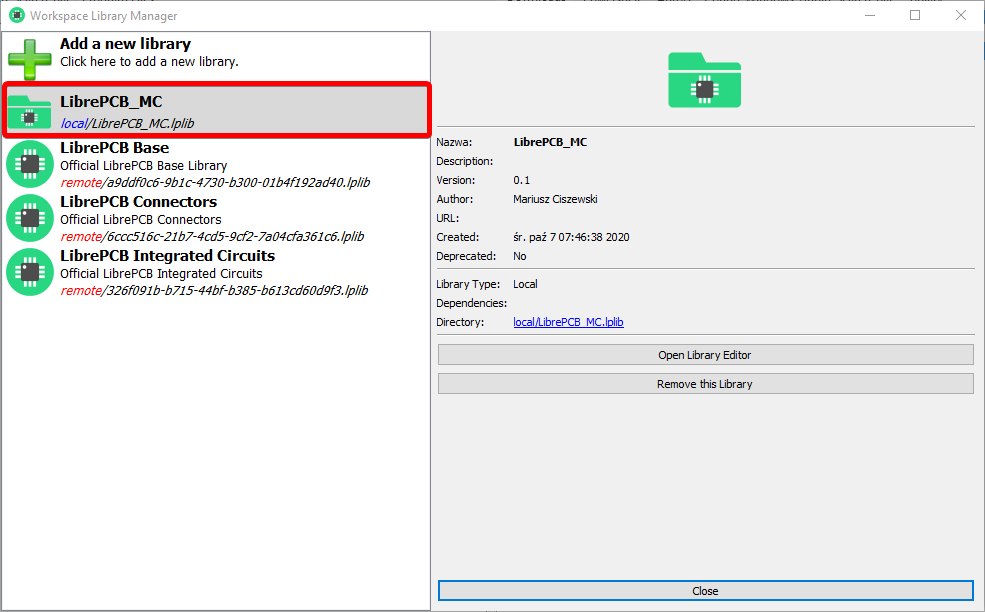The width and height of the screenshot is (985, 612).
Task: Select the LibrePCB Base library title
Action: (x=114, y=148)
